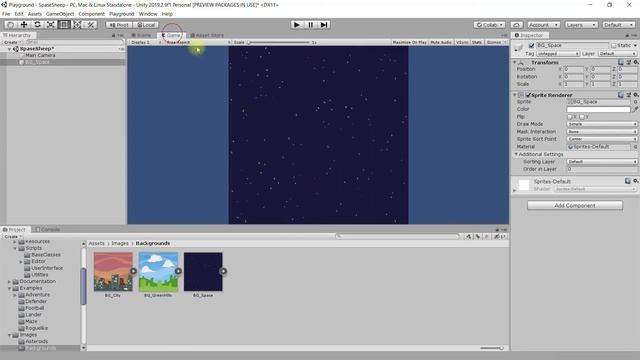Click the Add Component button

(575, 205)
